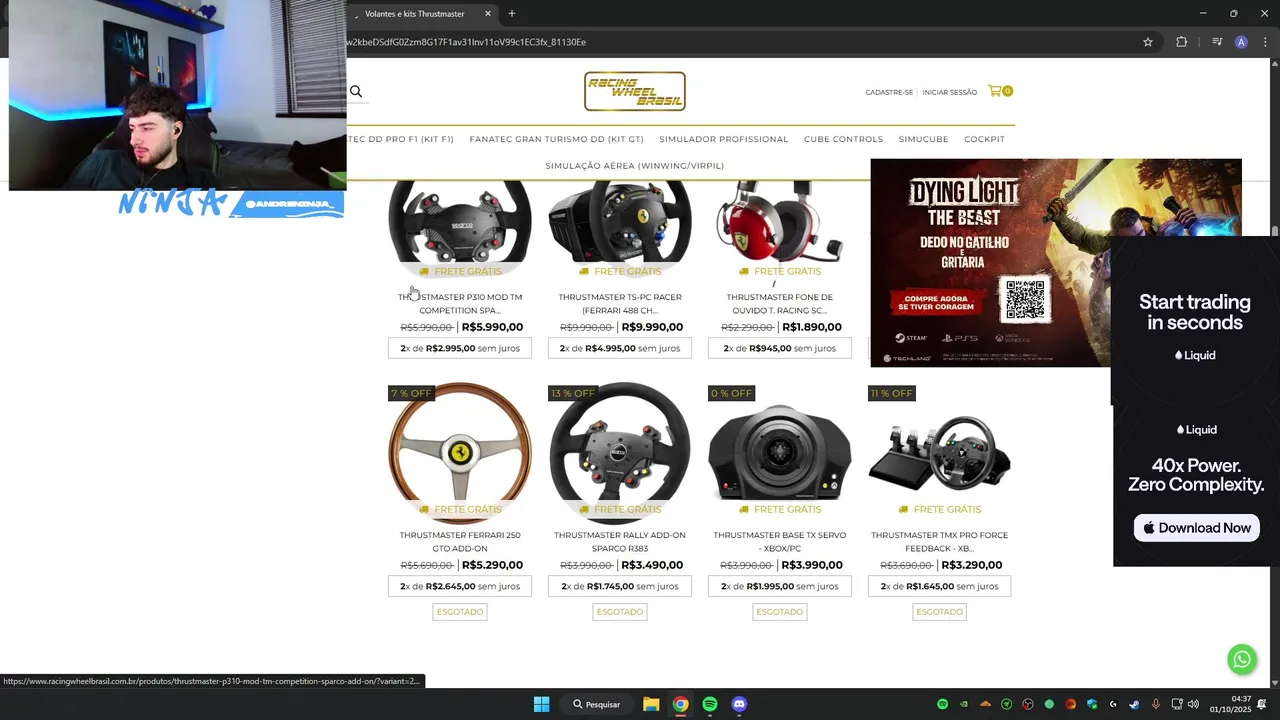Open the Windows Start menu

coord(541,704)
